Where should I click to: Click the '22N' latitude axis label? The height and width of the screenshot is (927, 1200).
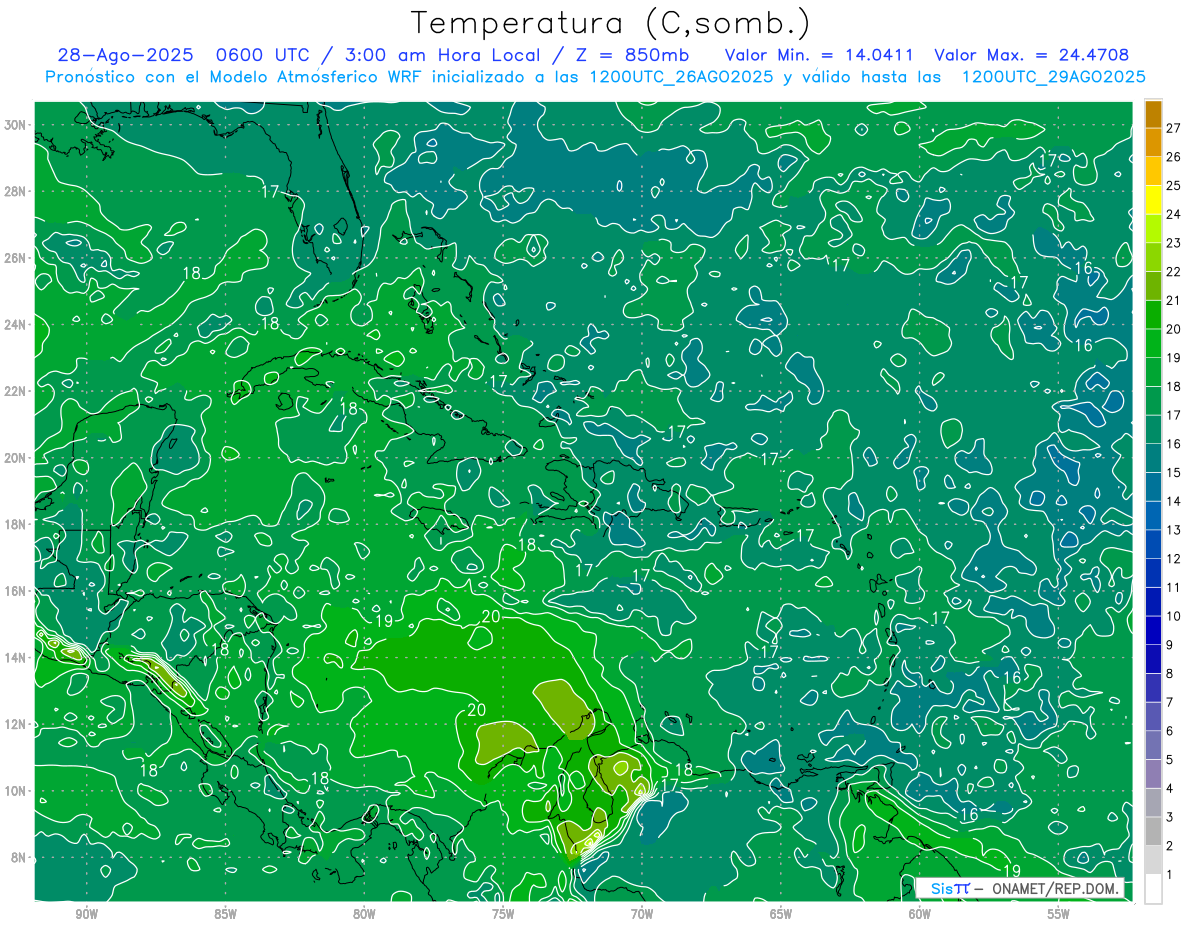pyautogui.click(x=16, y=391)
